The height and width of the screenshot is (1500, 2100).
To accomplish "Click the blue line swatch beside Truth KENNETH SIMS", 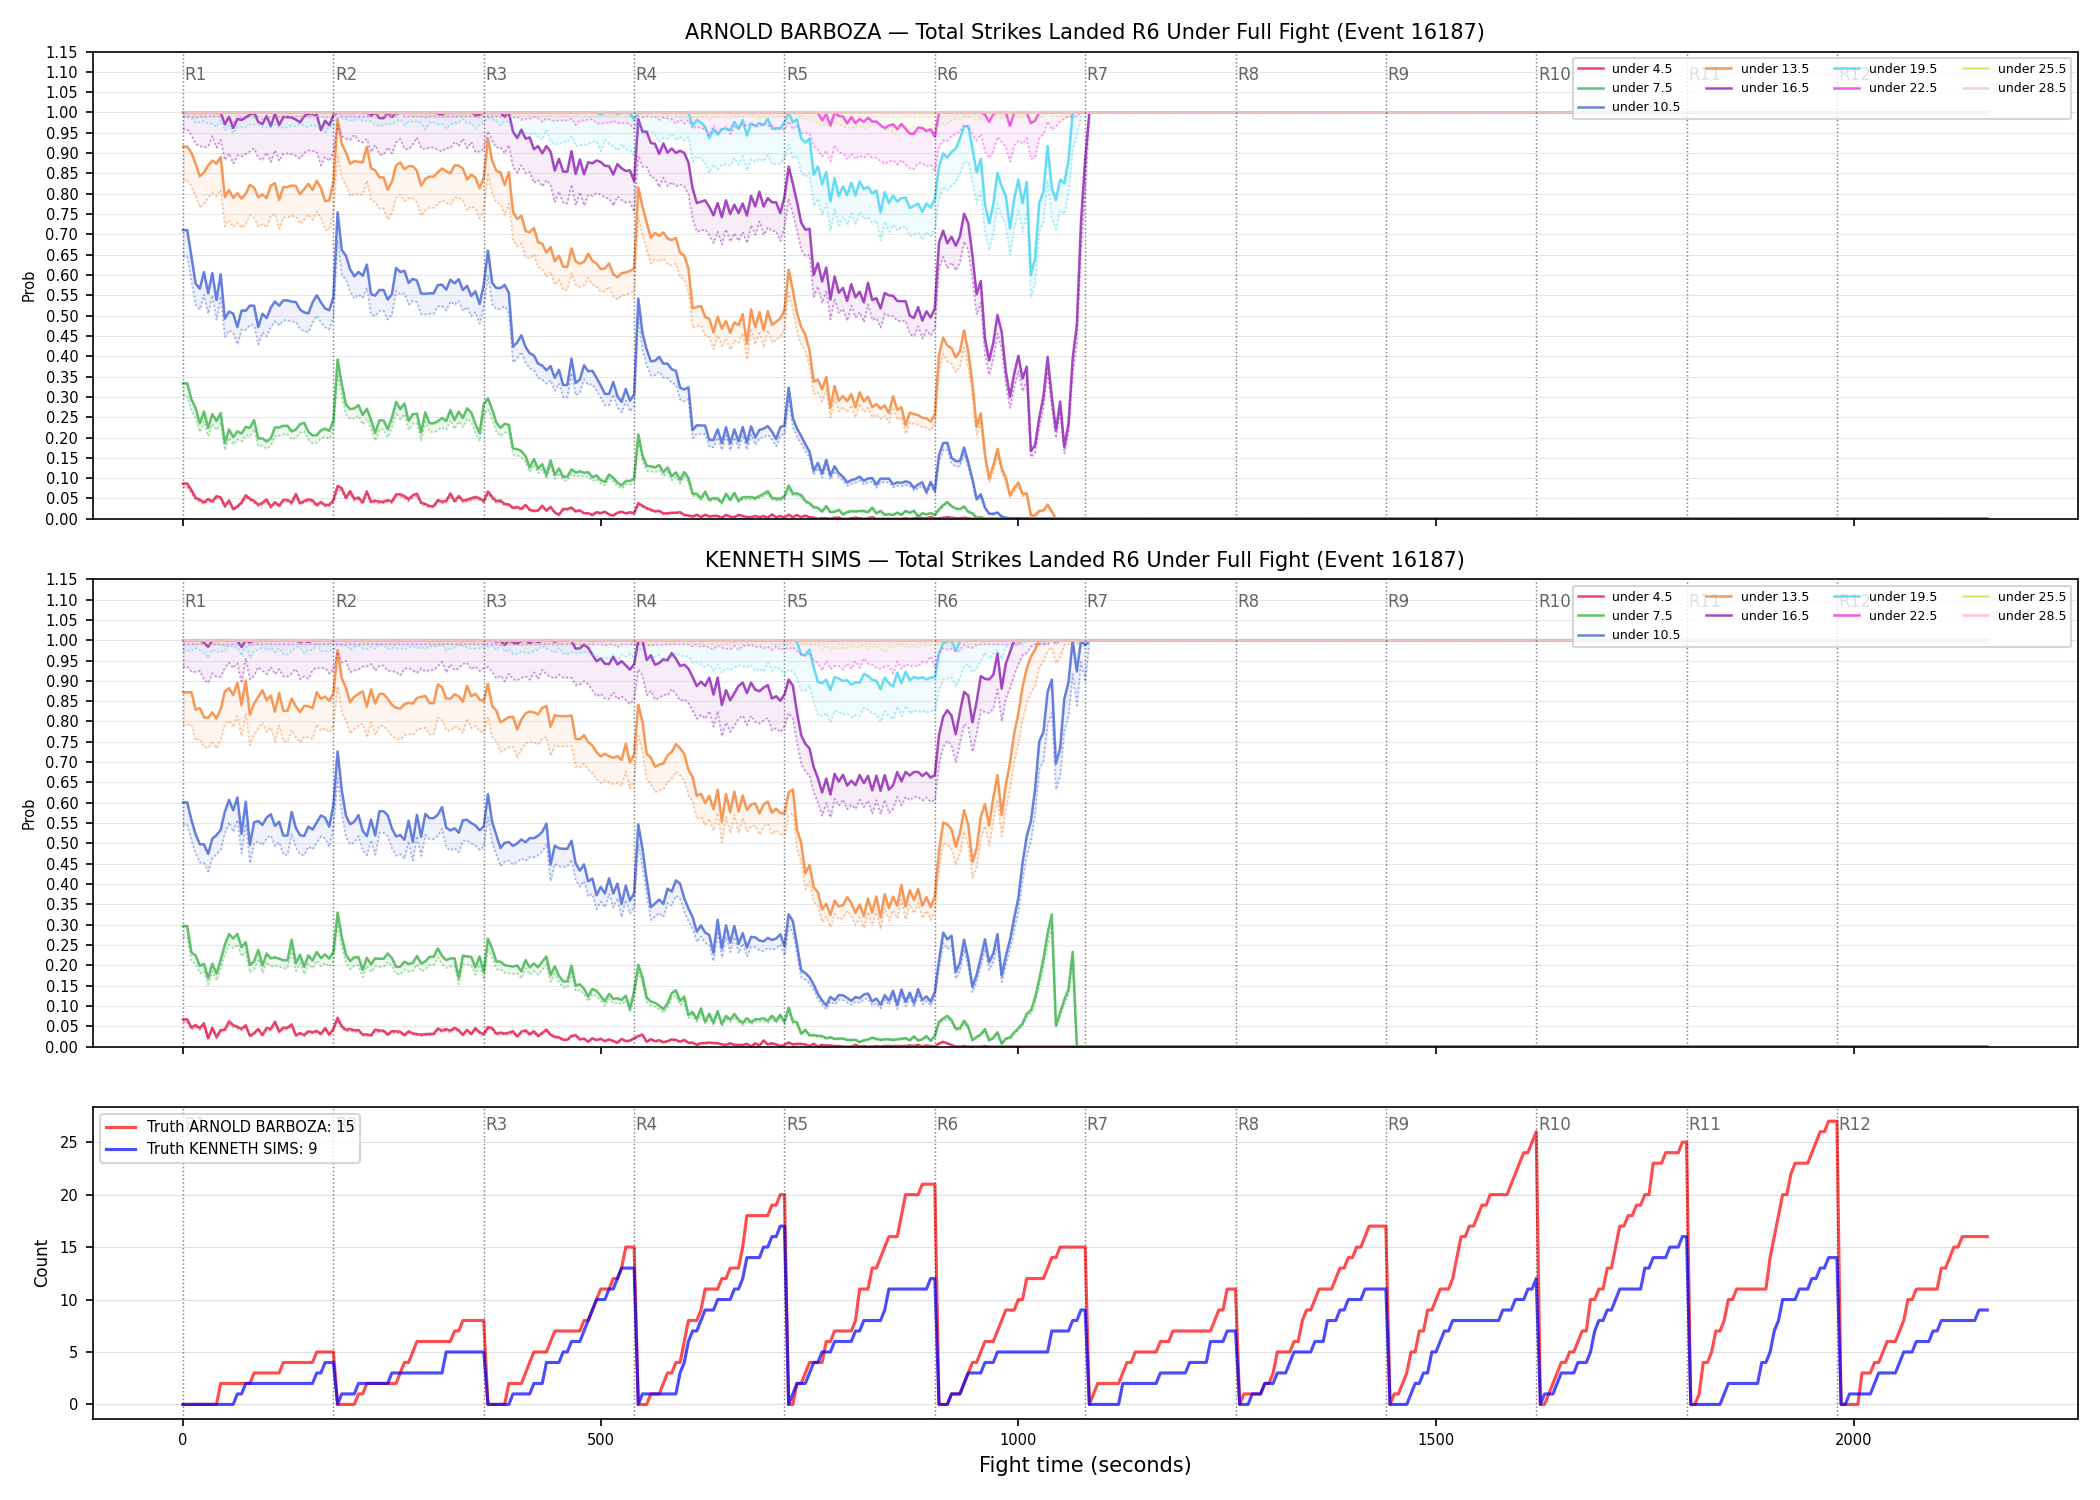I will [x=120, y=1149].
